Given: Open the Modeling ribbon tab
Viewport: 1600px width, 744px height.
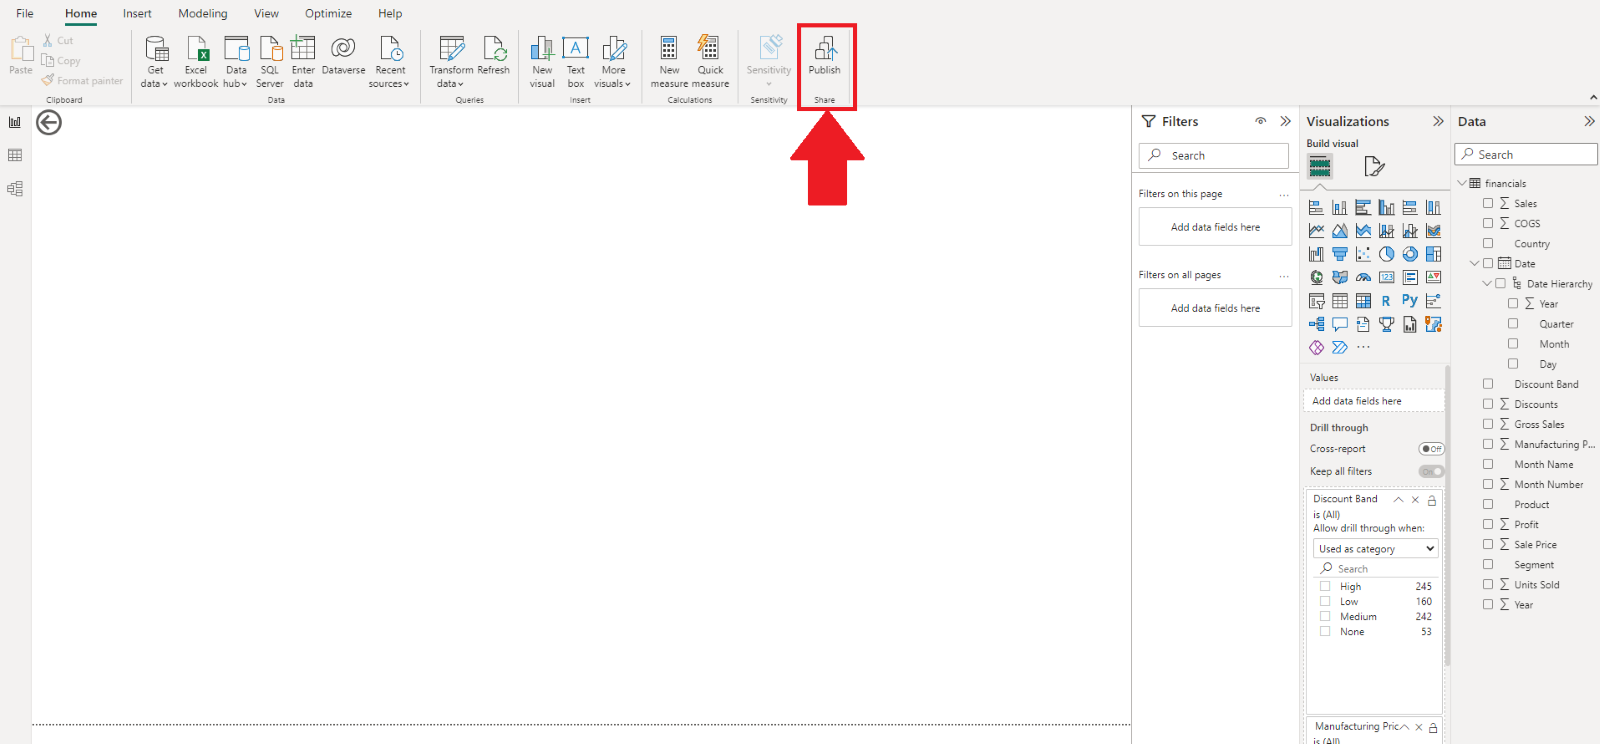Looking at the screenshot, I should [x=202, y=14].
